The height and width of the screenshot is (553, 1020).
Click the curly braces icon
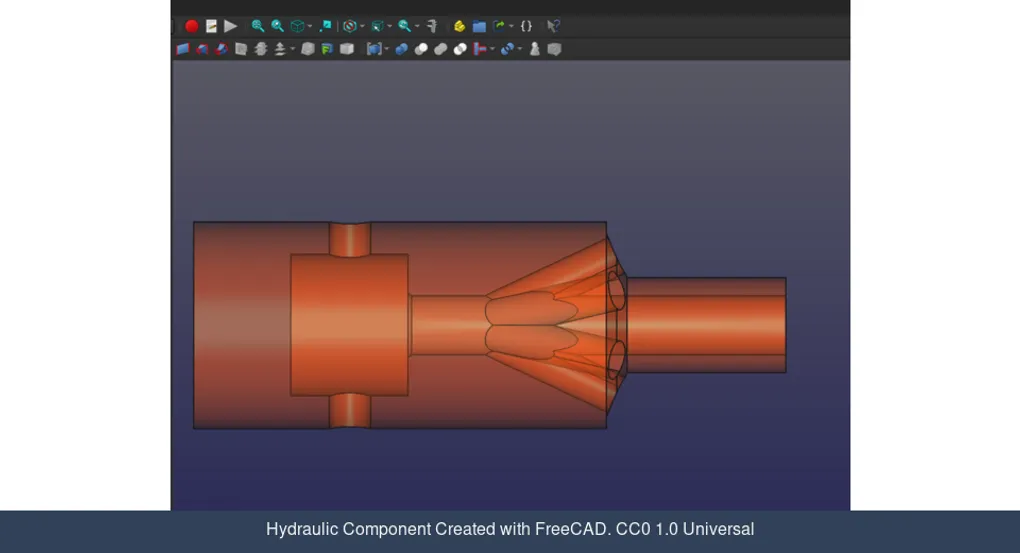(526, 26)
